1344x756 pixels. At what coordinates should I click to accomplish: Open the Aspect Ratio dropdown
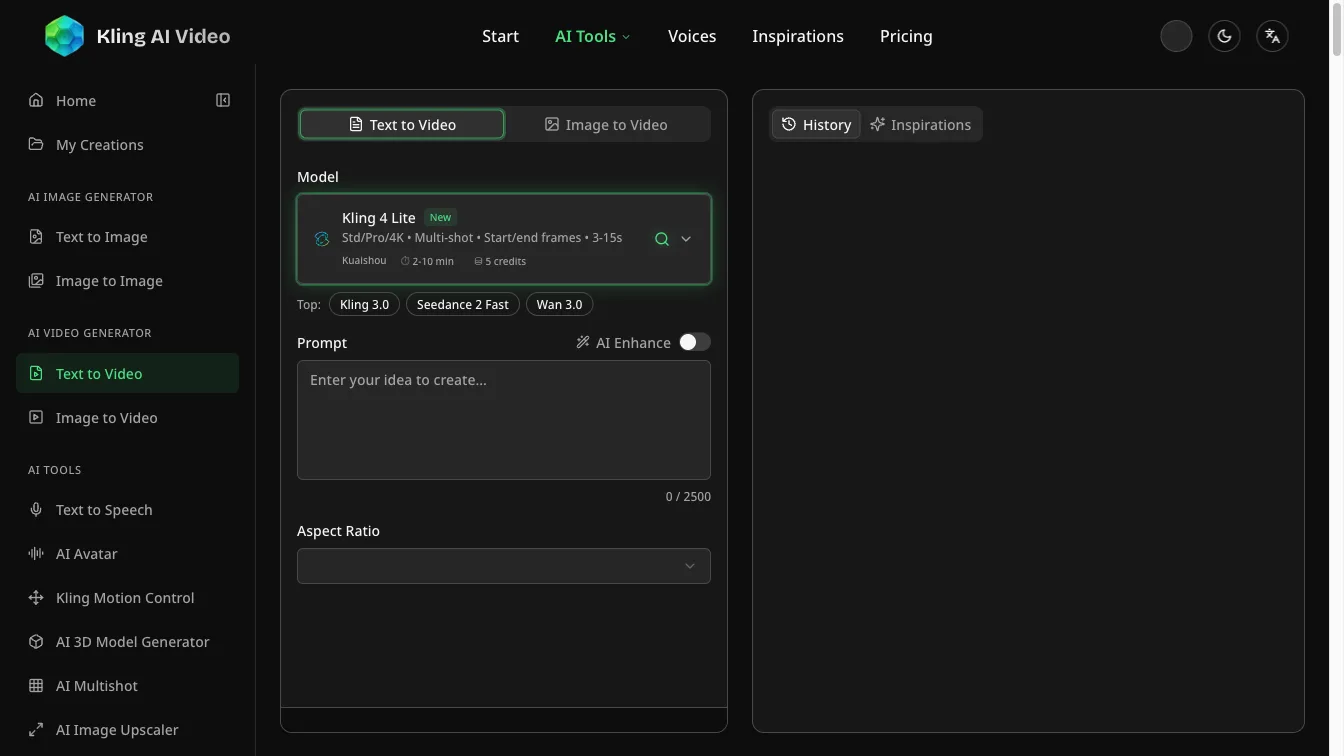coord(504,566)
